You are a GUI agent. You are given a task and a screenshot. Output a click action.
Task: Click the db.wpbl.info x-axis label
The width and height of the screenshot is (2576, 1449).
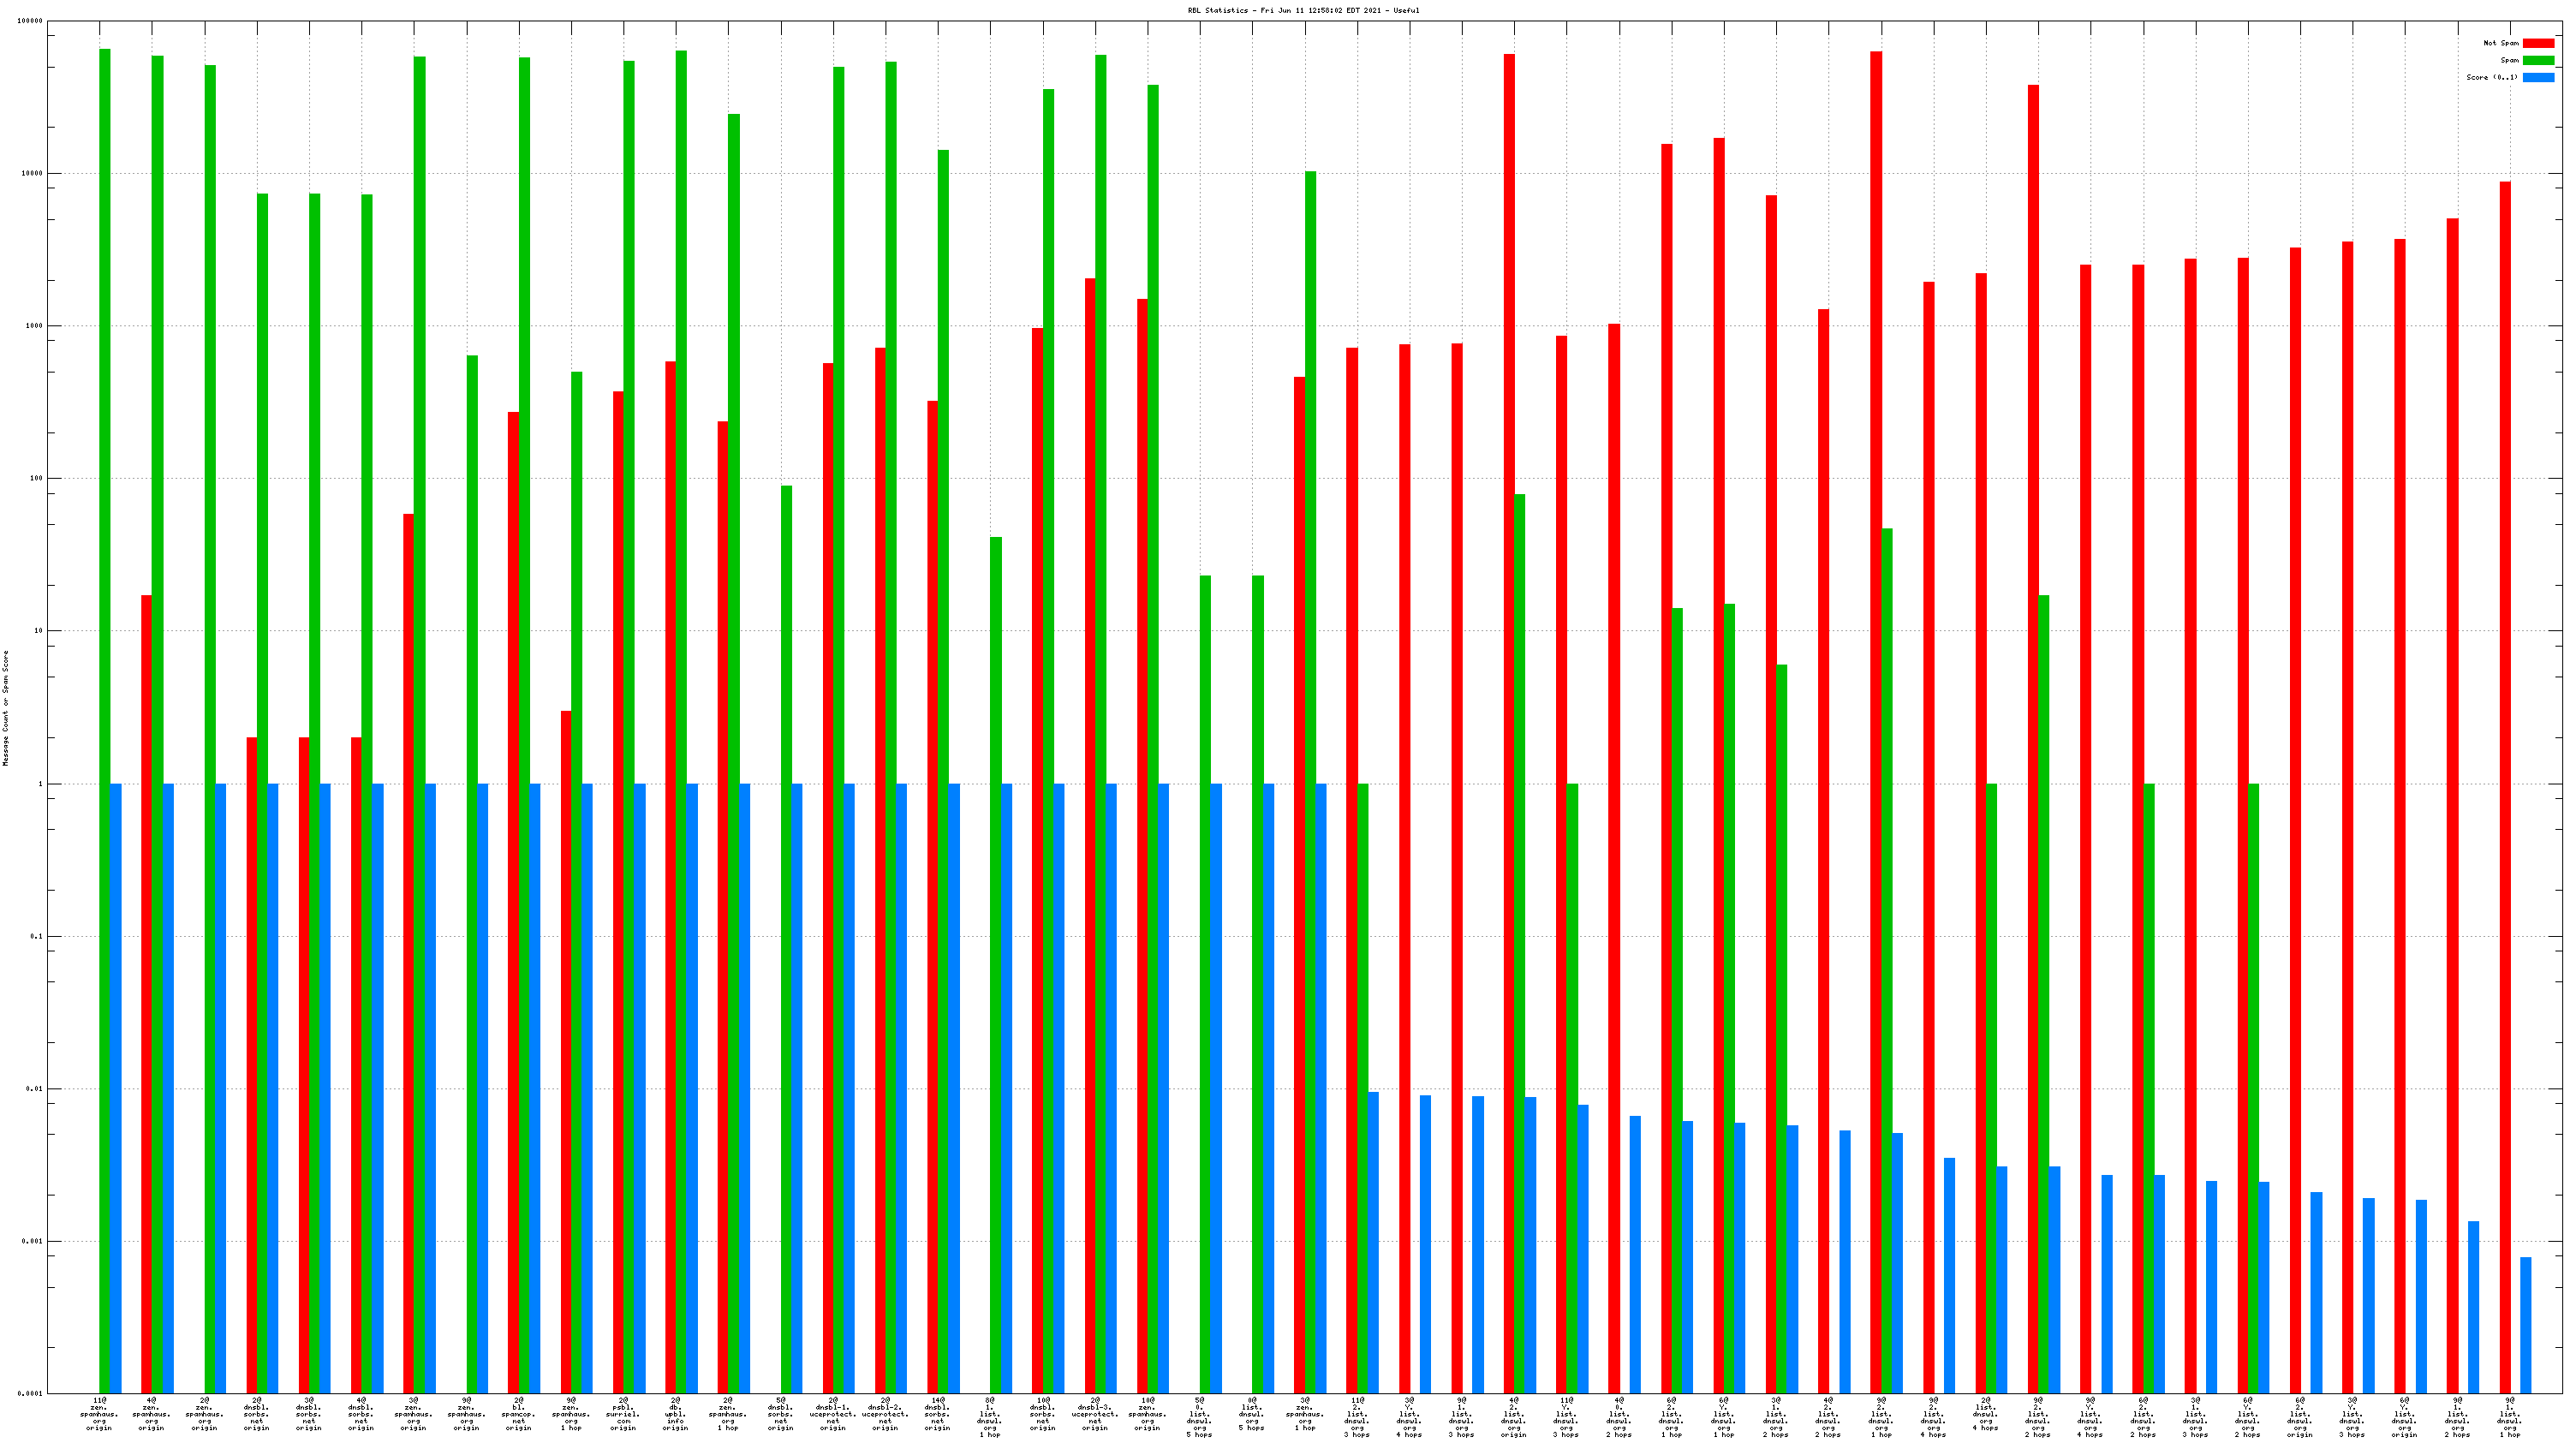coord(675,1414)
